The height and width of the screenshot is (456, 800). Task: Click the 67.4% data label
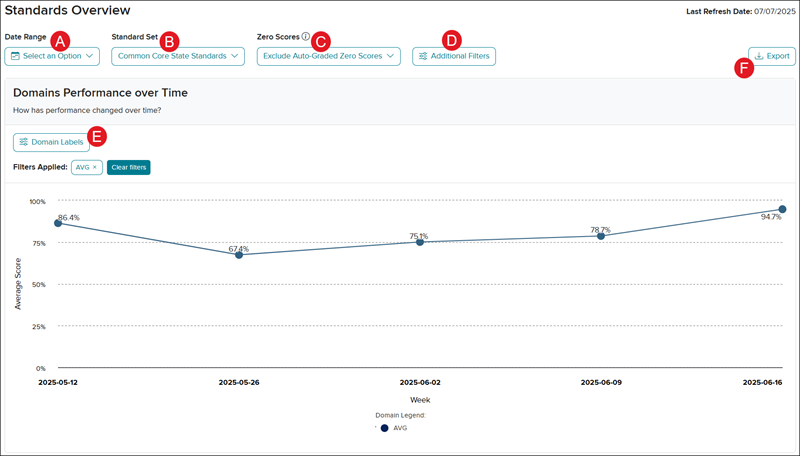click(238, 248)
